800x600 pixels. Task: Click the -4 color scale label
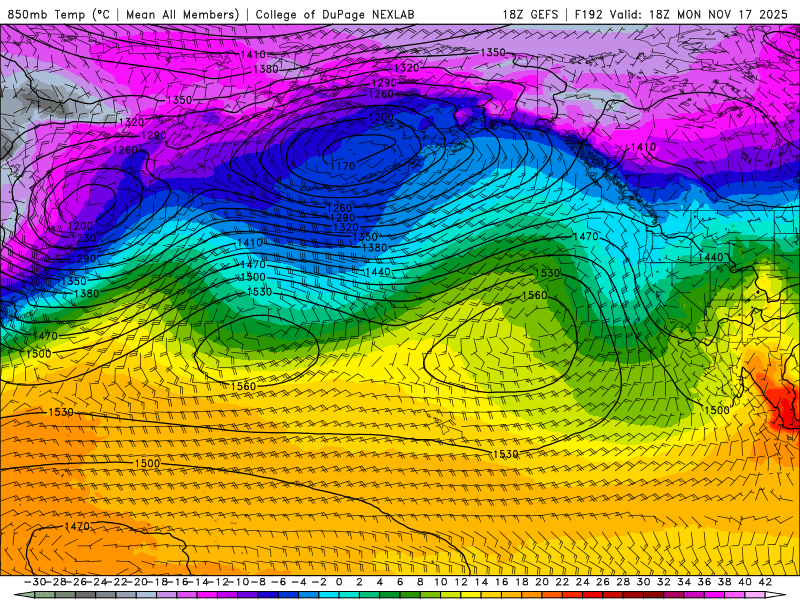[299, 582]
